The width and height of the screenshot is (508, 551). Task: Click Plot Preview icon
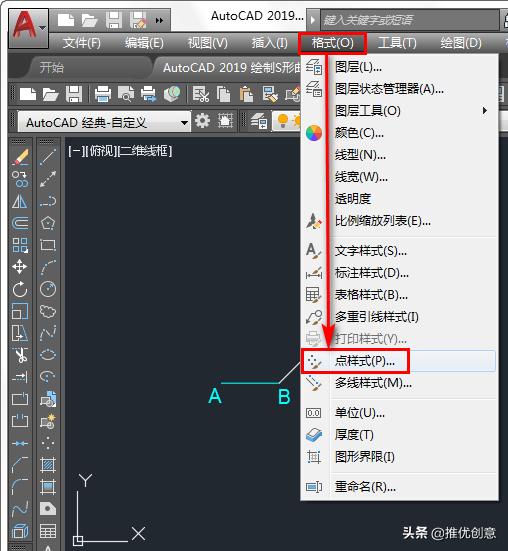126,94
